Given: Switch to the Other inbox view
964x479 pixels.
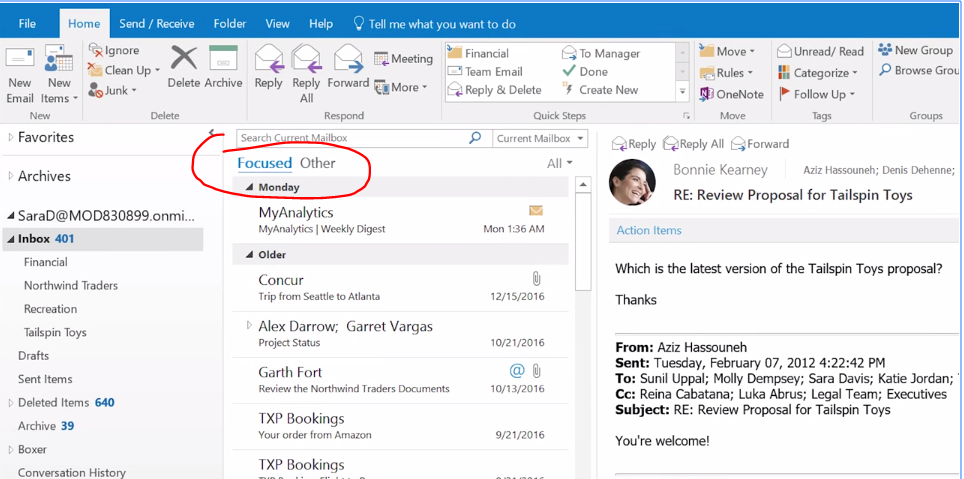Looking at the screenshot, I should [x=318, y=163].
